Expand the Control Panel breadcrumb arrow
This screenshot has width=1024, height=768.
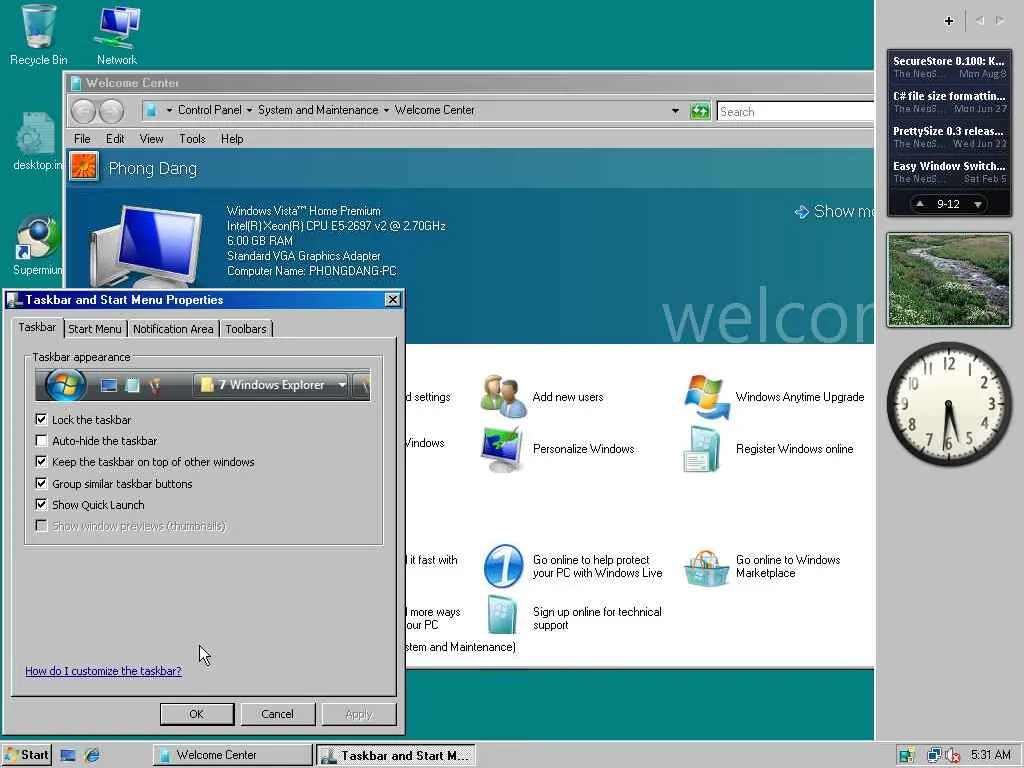point(249,110)
